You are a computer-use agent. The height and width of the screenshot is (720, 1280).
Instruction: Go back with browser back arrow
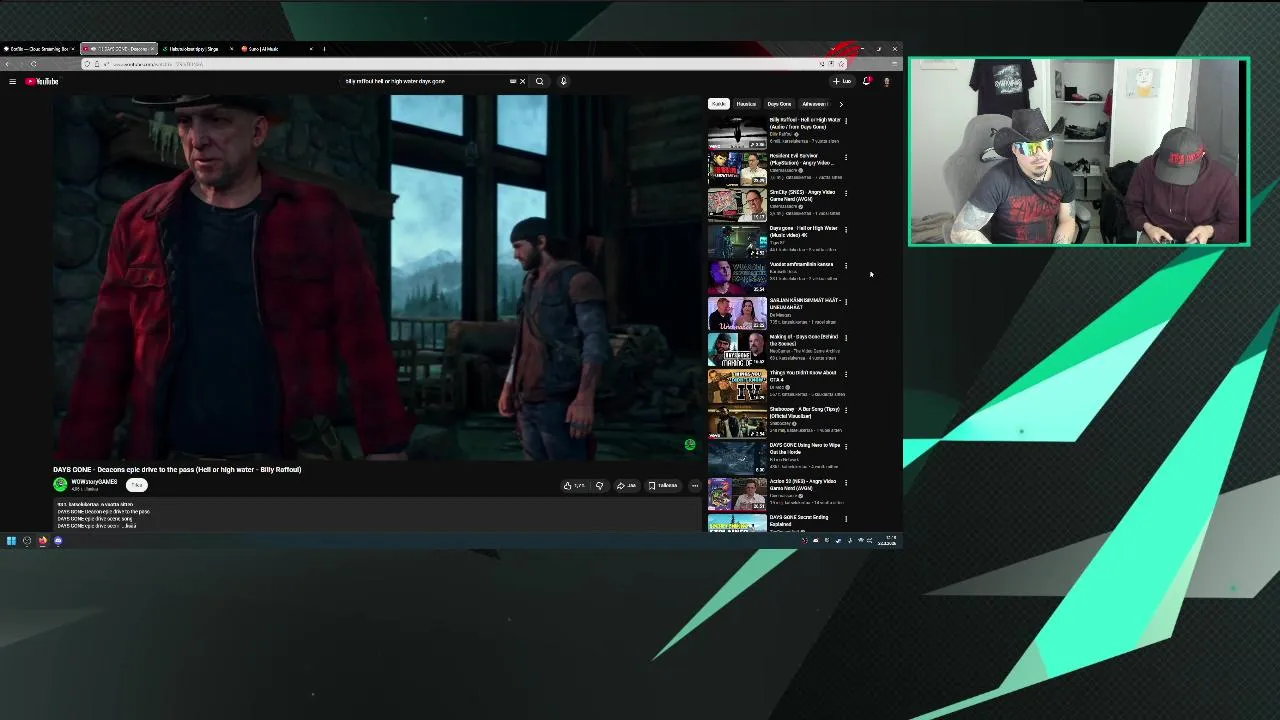(x=9, y=64)
